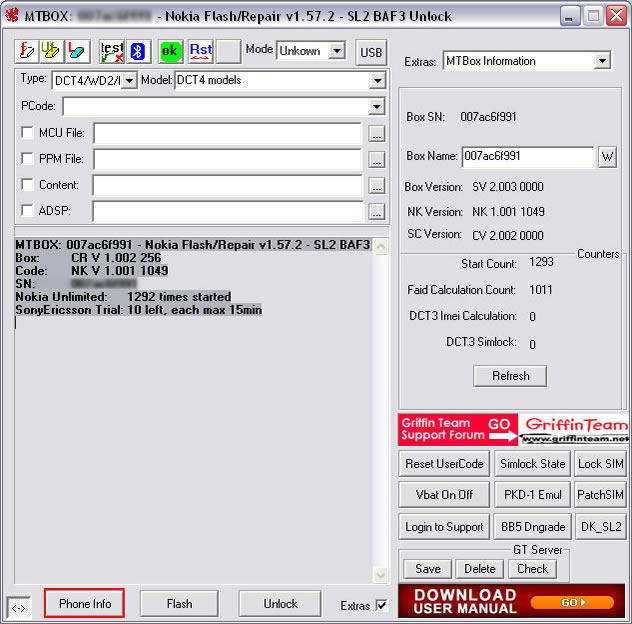Click Box SN value 007ac6f991
Screen dimensions: 632x624
[488, 117]
